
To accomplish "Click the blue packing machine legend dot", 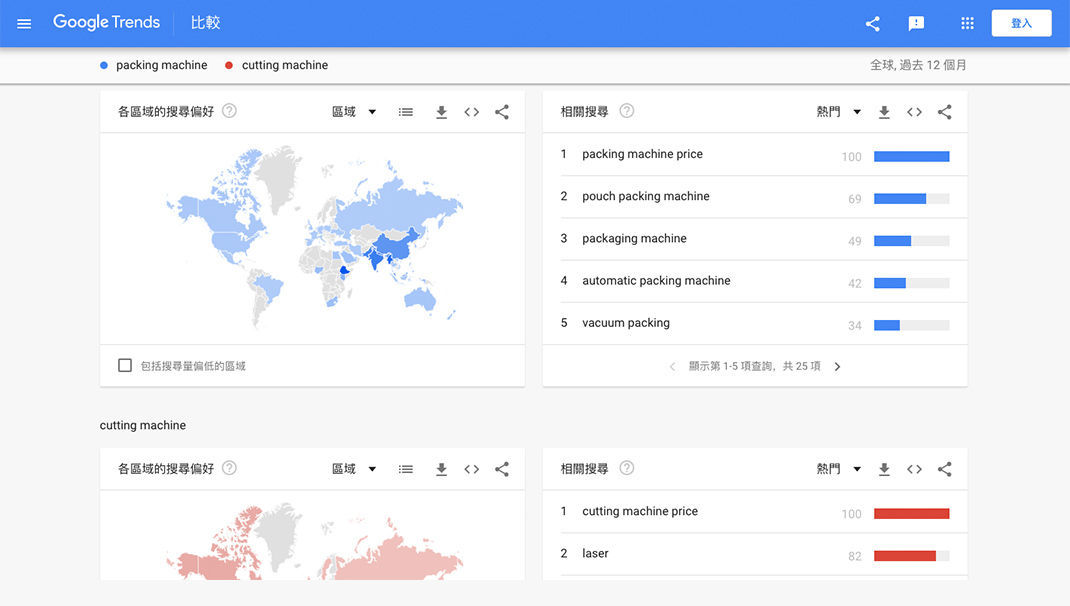I will coord(104,65).
